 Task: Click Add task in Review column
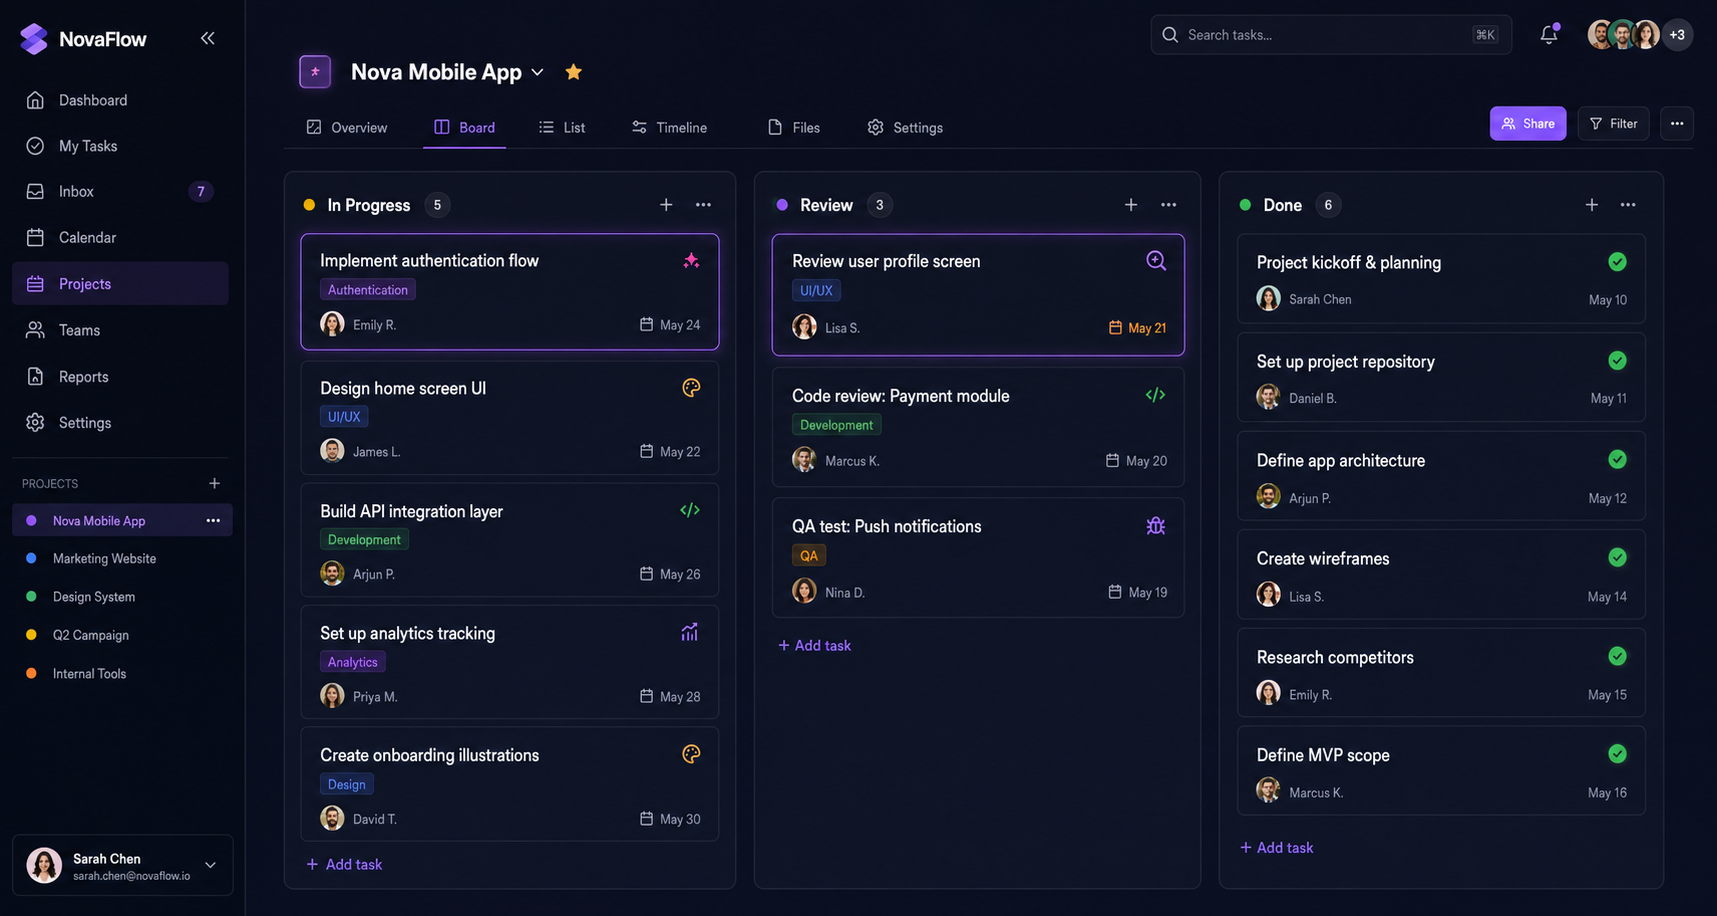coord(815,646)
